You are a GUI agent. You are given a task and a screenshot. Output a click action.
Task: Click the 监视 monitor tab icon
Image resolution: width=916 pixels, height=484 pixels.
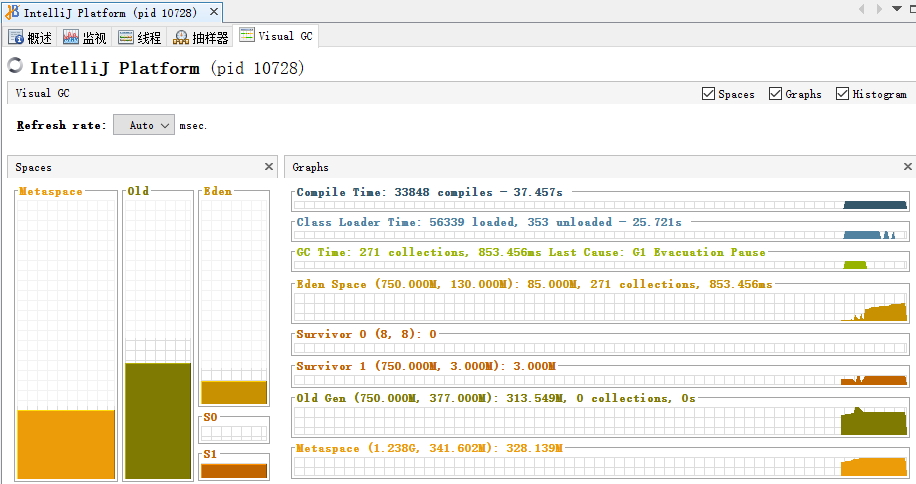[x=71, y=38]
